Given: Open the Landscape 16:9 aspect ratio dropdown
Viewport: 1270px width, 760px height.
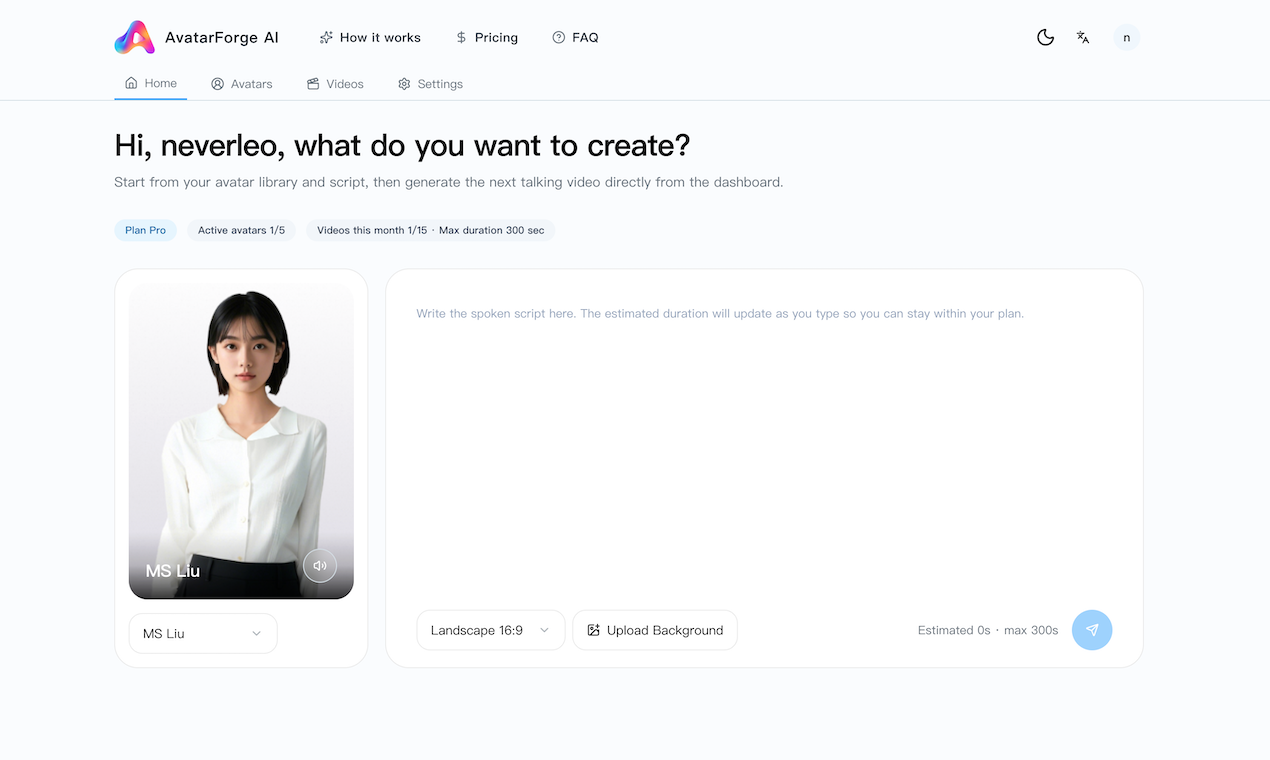Looking at the screenshot, I should point(490,630).
